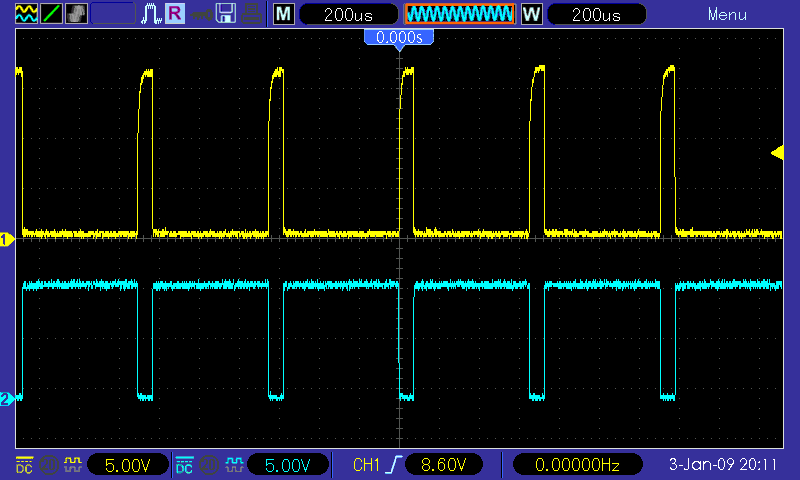The height and width of the screenshot is (480, 800).
Task: Click the M main timebase icon
Action: tap(284, 14)
